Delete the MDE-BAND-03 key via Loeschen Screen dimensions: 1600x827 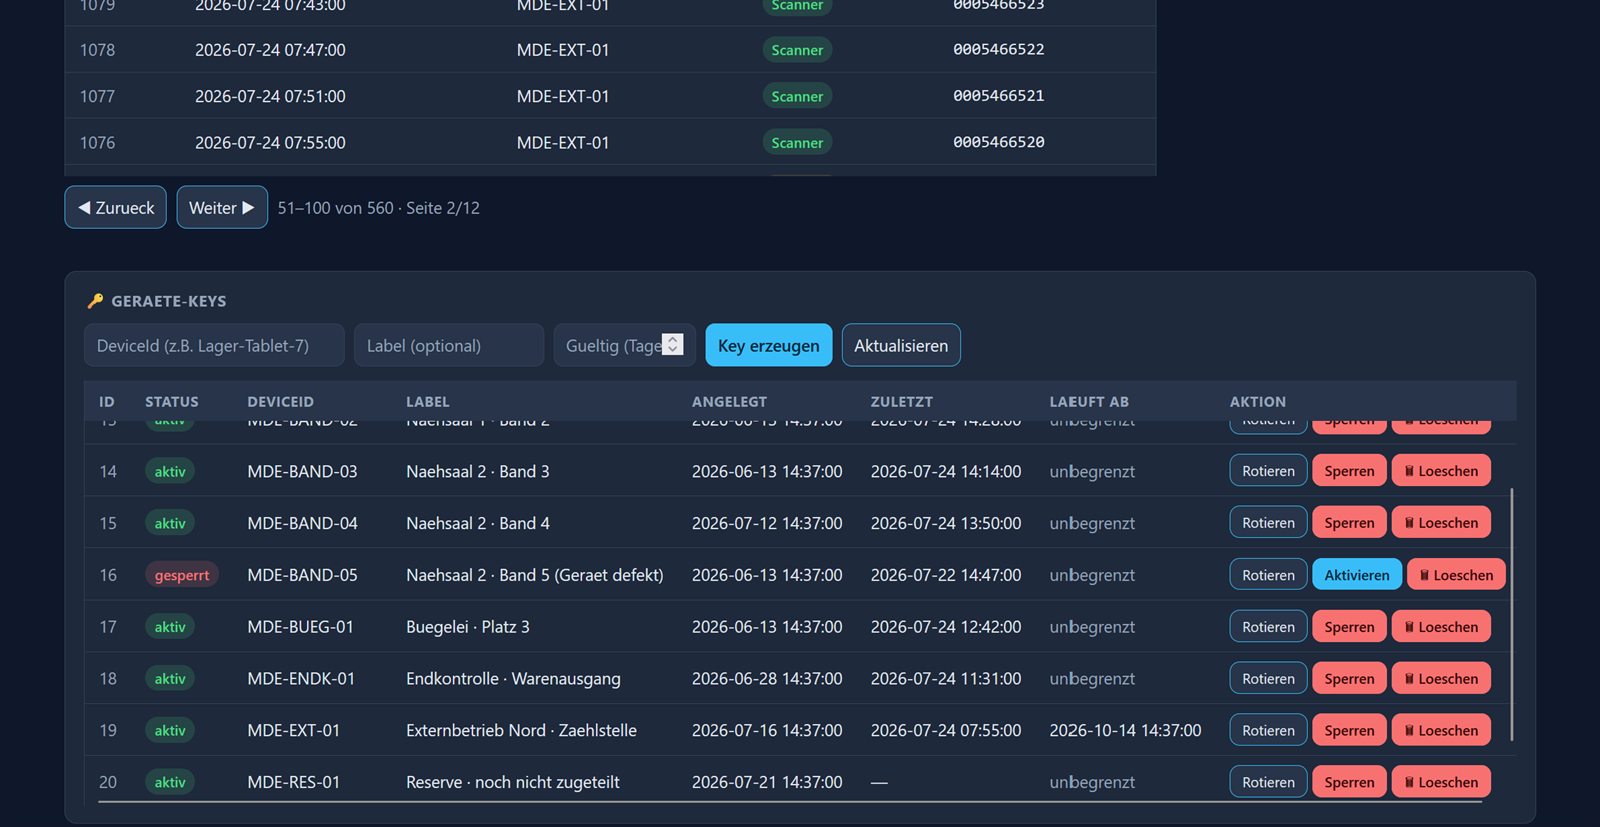(x=1441, y=471)
